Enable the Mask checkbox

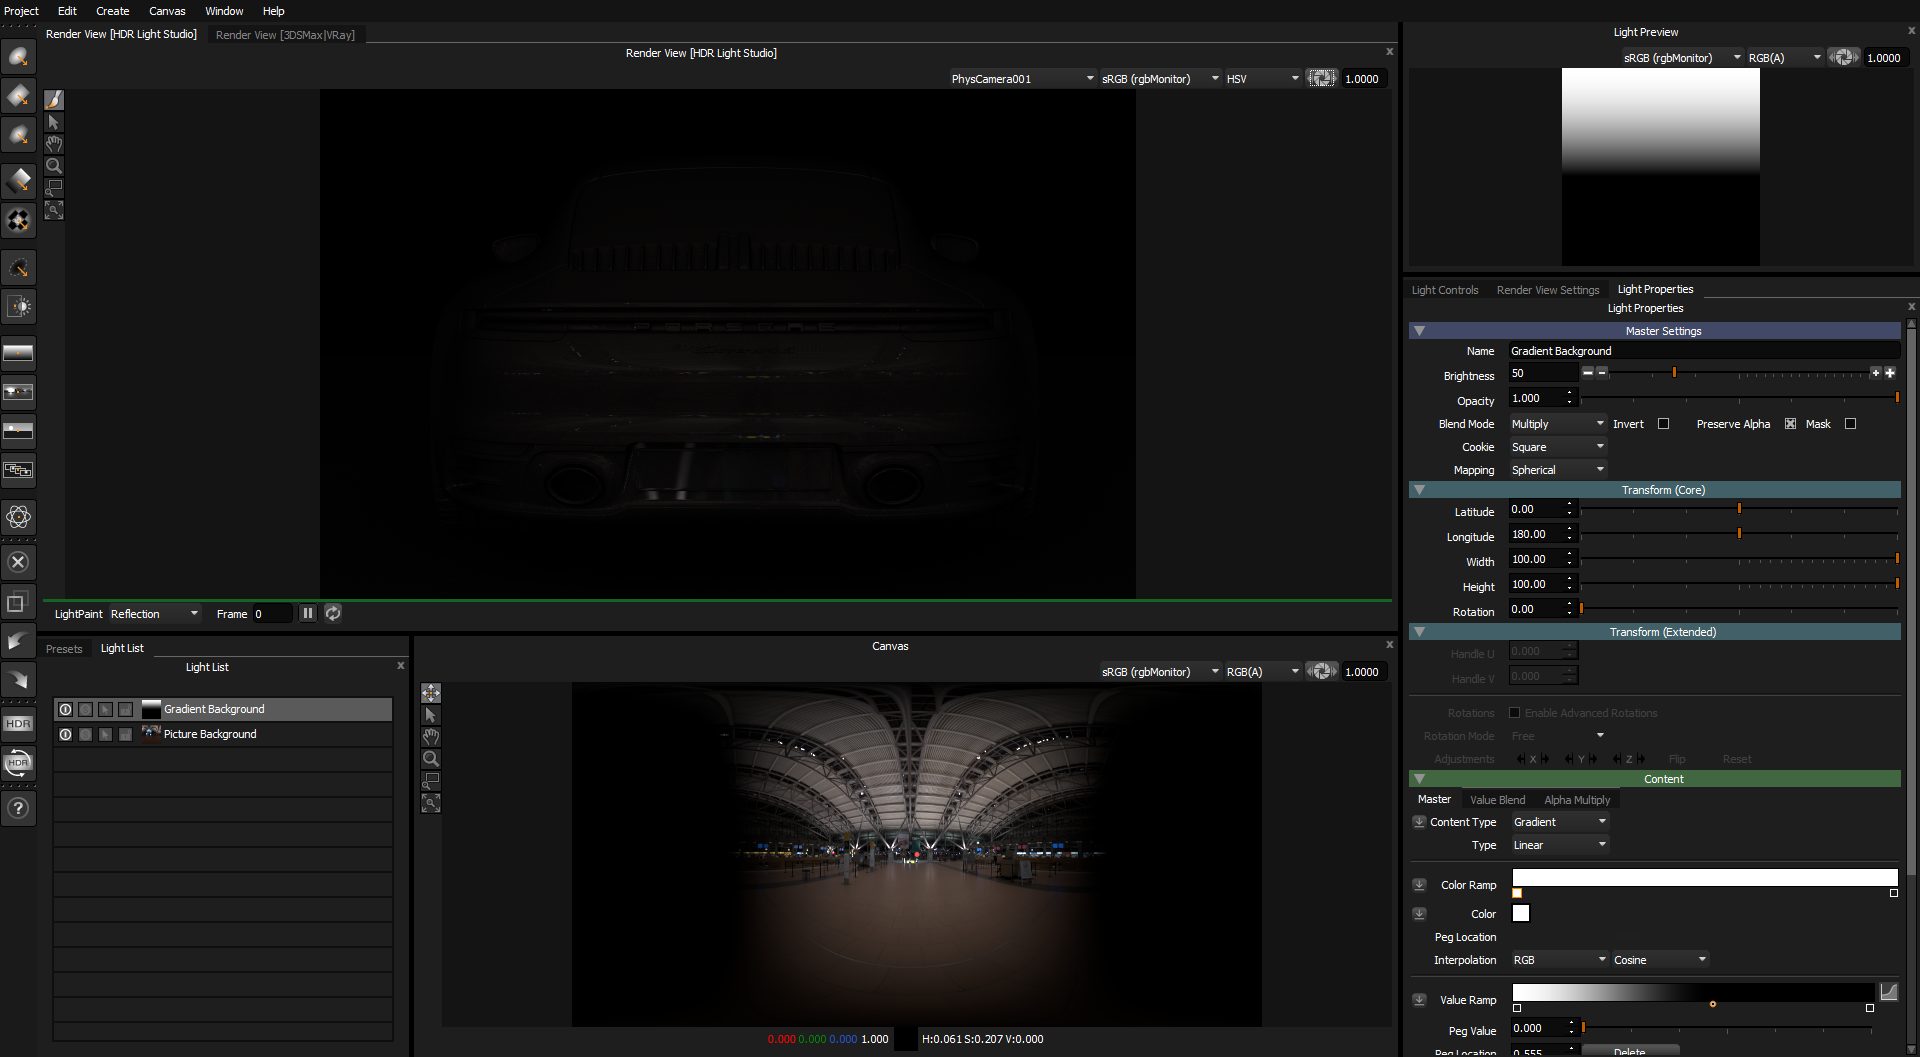click(x=1850, y=424)
